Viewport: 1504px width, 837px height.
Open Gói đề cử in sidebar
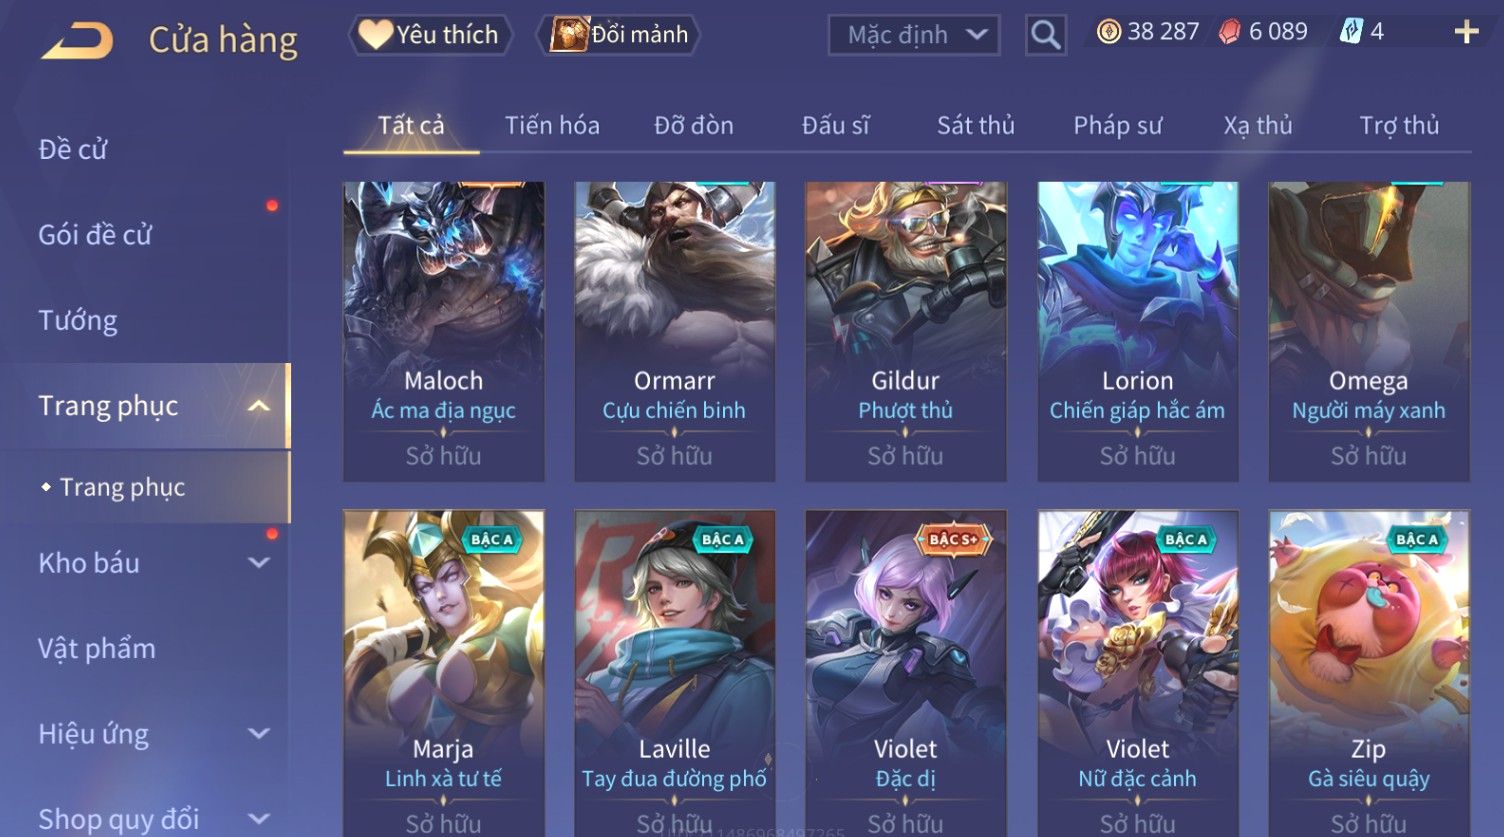click(95, 235)
